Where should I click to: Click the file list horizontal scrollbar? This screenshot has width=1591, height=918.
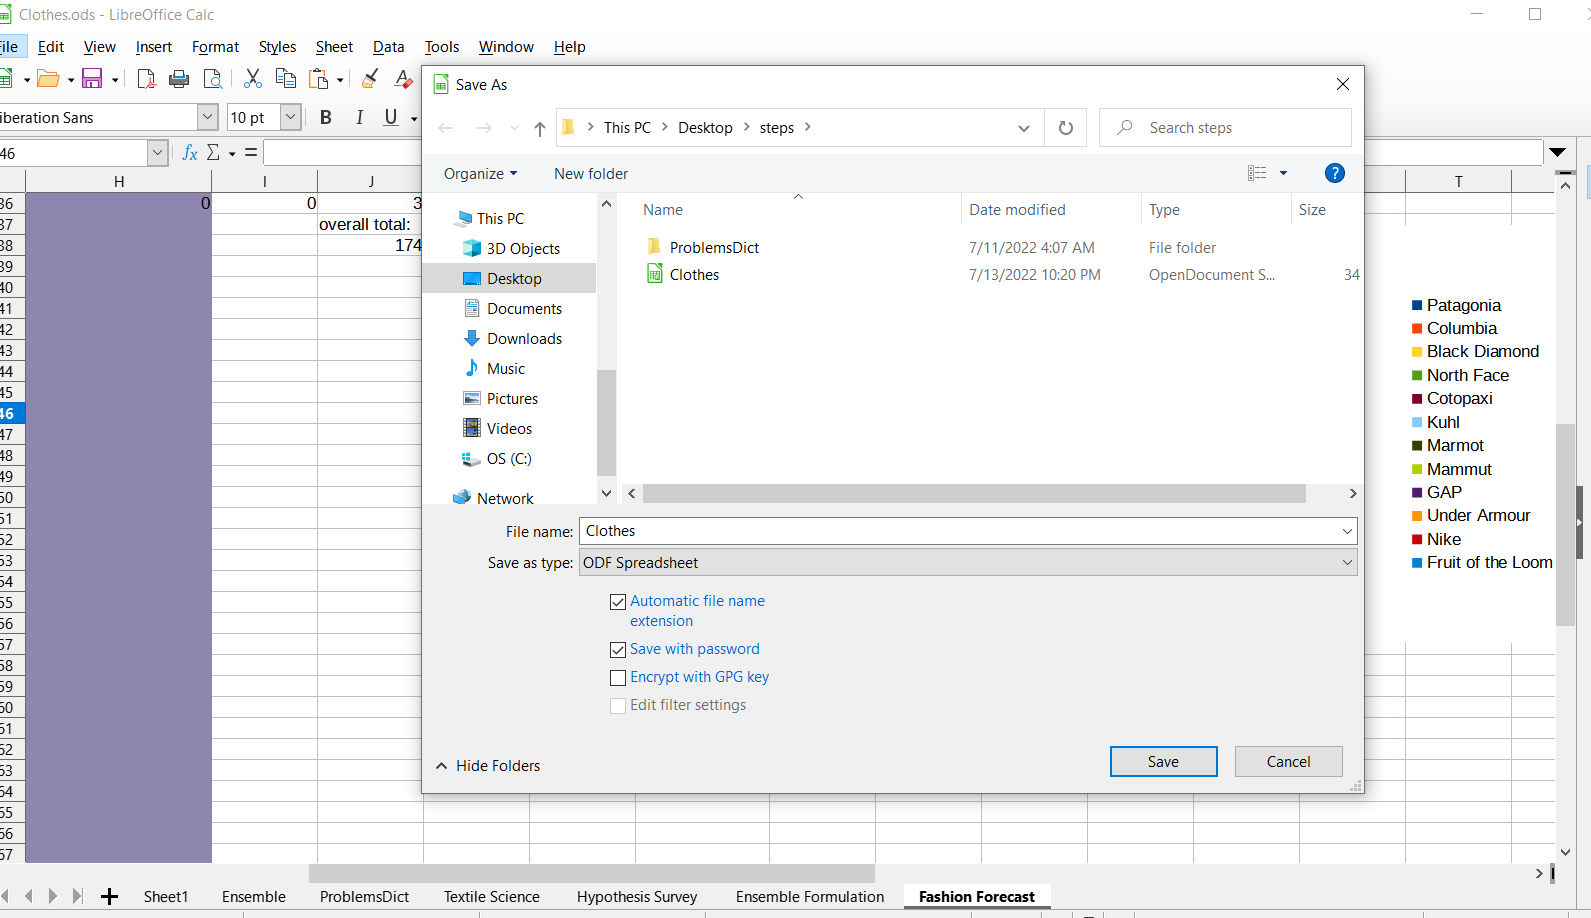(x=975, y=494)
